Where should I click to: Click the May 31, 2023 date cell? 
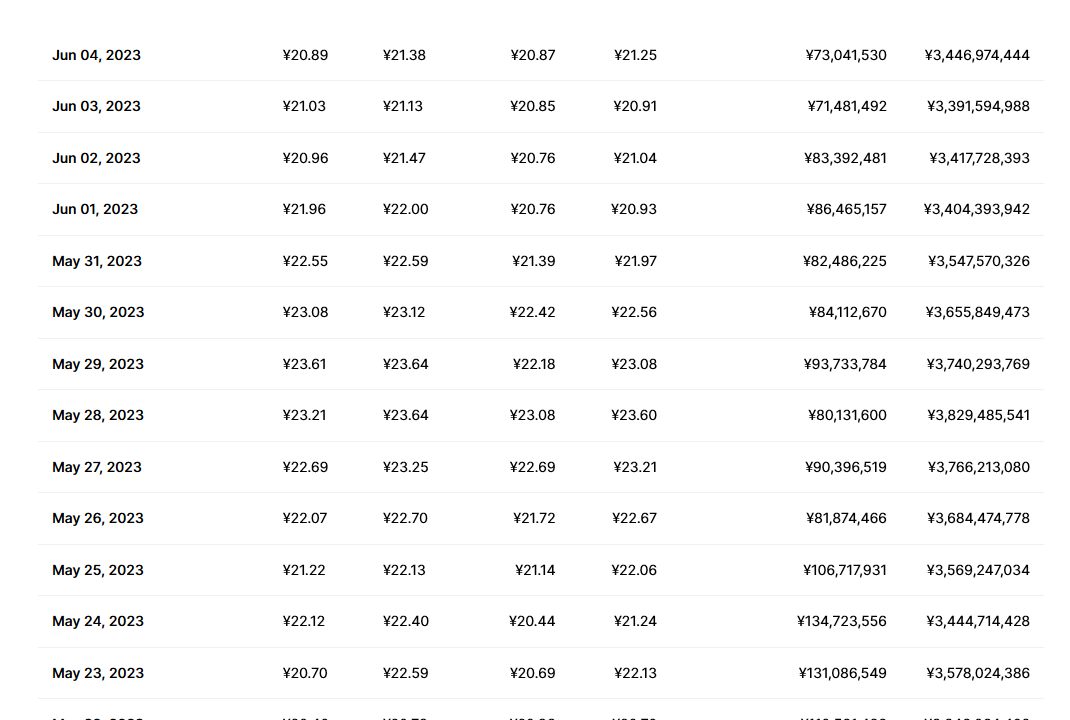pyautogui.click(x=97, y=261)
